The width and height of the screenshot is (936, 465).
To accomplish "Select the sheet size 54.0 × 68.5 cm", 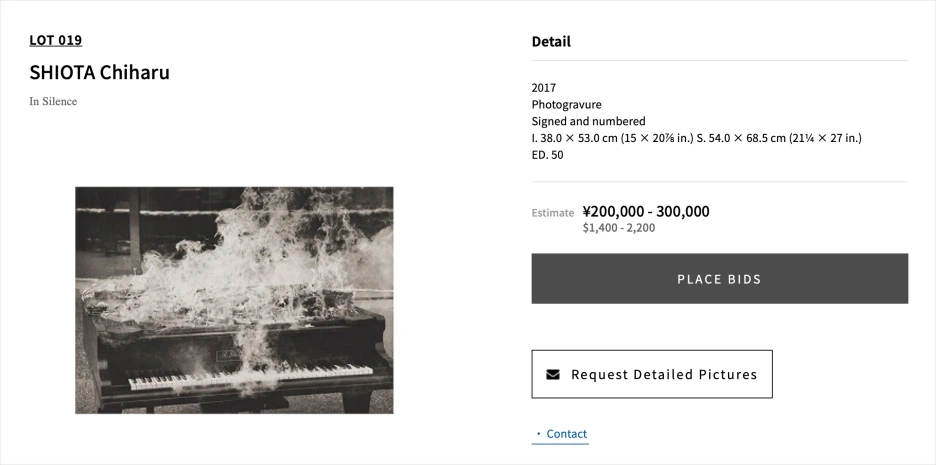I will click(762, 138).
